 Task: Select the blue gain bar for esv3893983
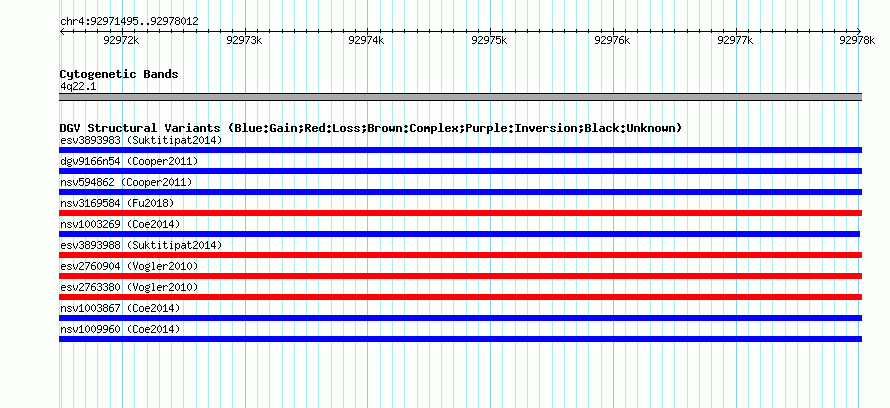point(460,150)
